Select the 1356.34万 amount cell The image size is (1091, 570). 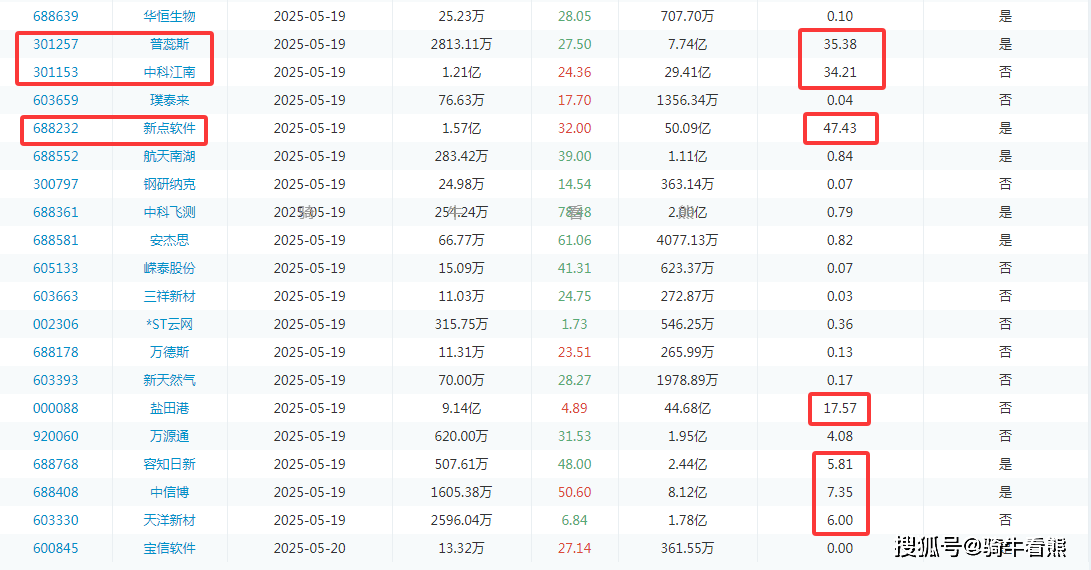point(687,100)
